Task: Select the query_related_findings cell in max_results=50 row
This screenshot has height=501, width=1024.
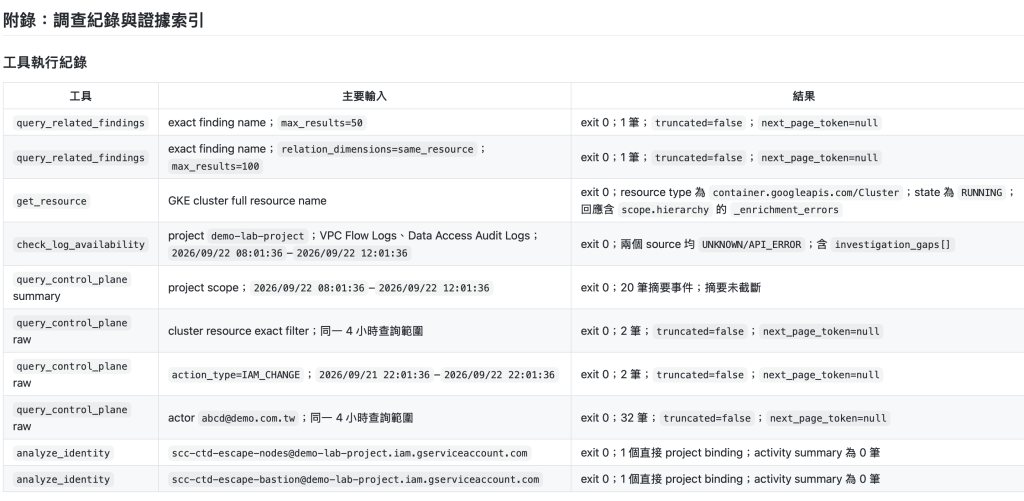Action: [81, 123]
